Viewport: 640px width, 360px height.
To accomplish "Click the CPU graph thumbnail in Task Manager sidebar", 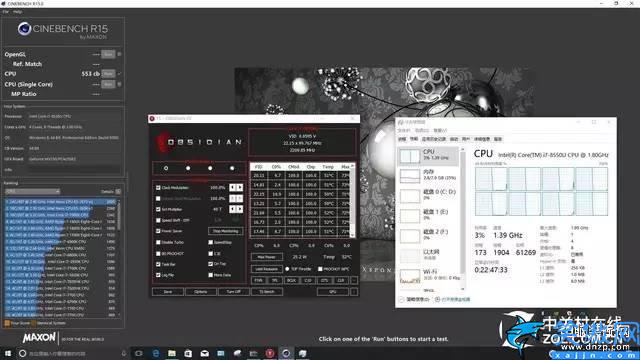I will 409,156.
